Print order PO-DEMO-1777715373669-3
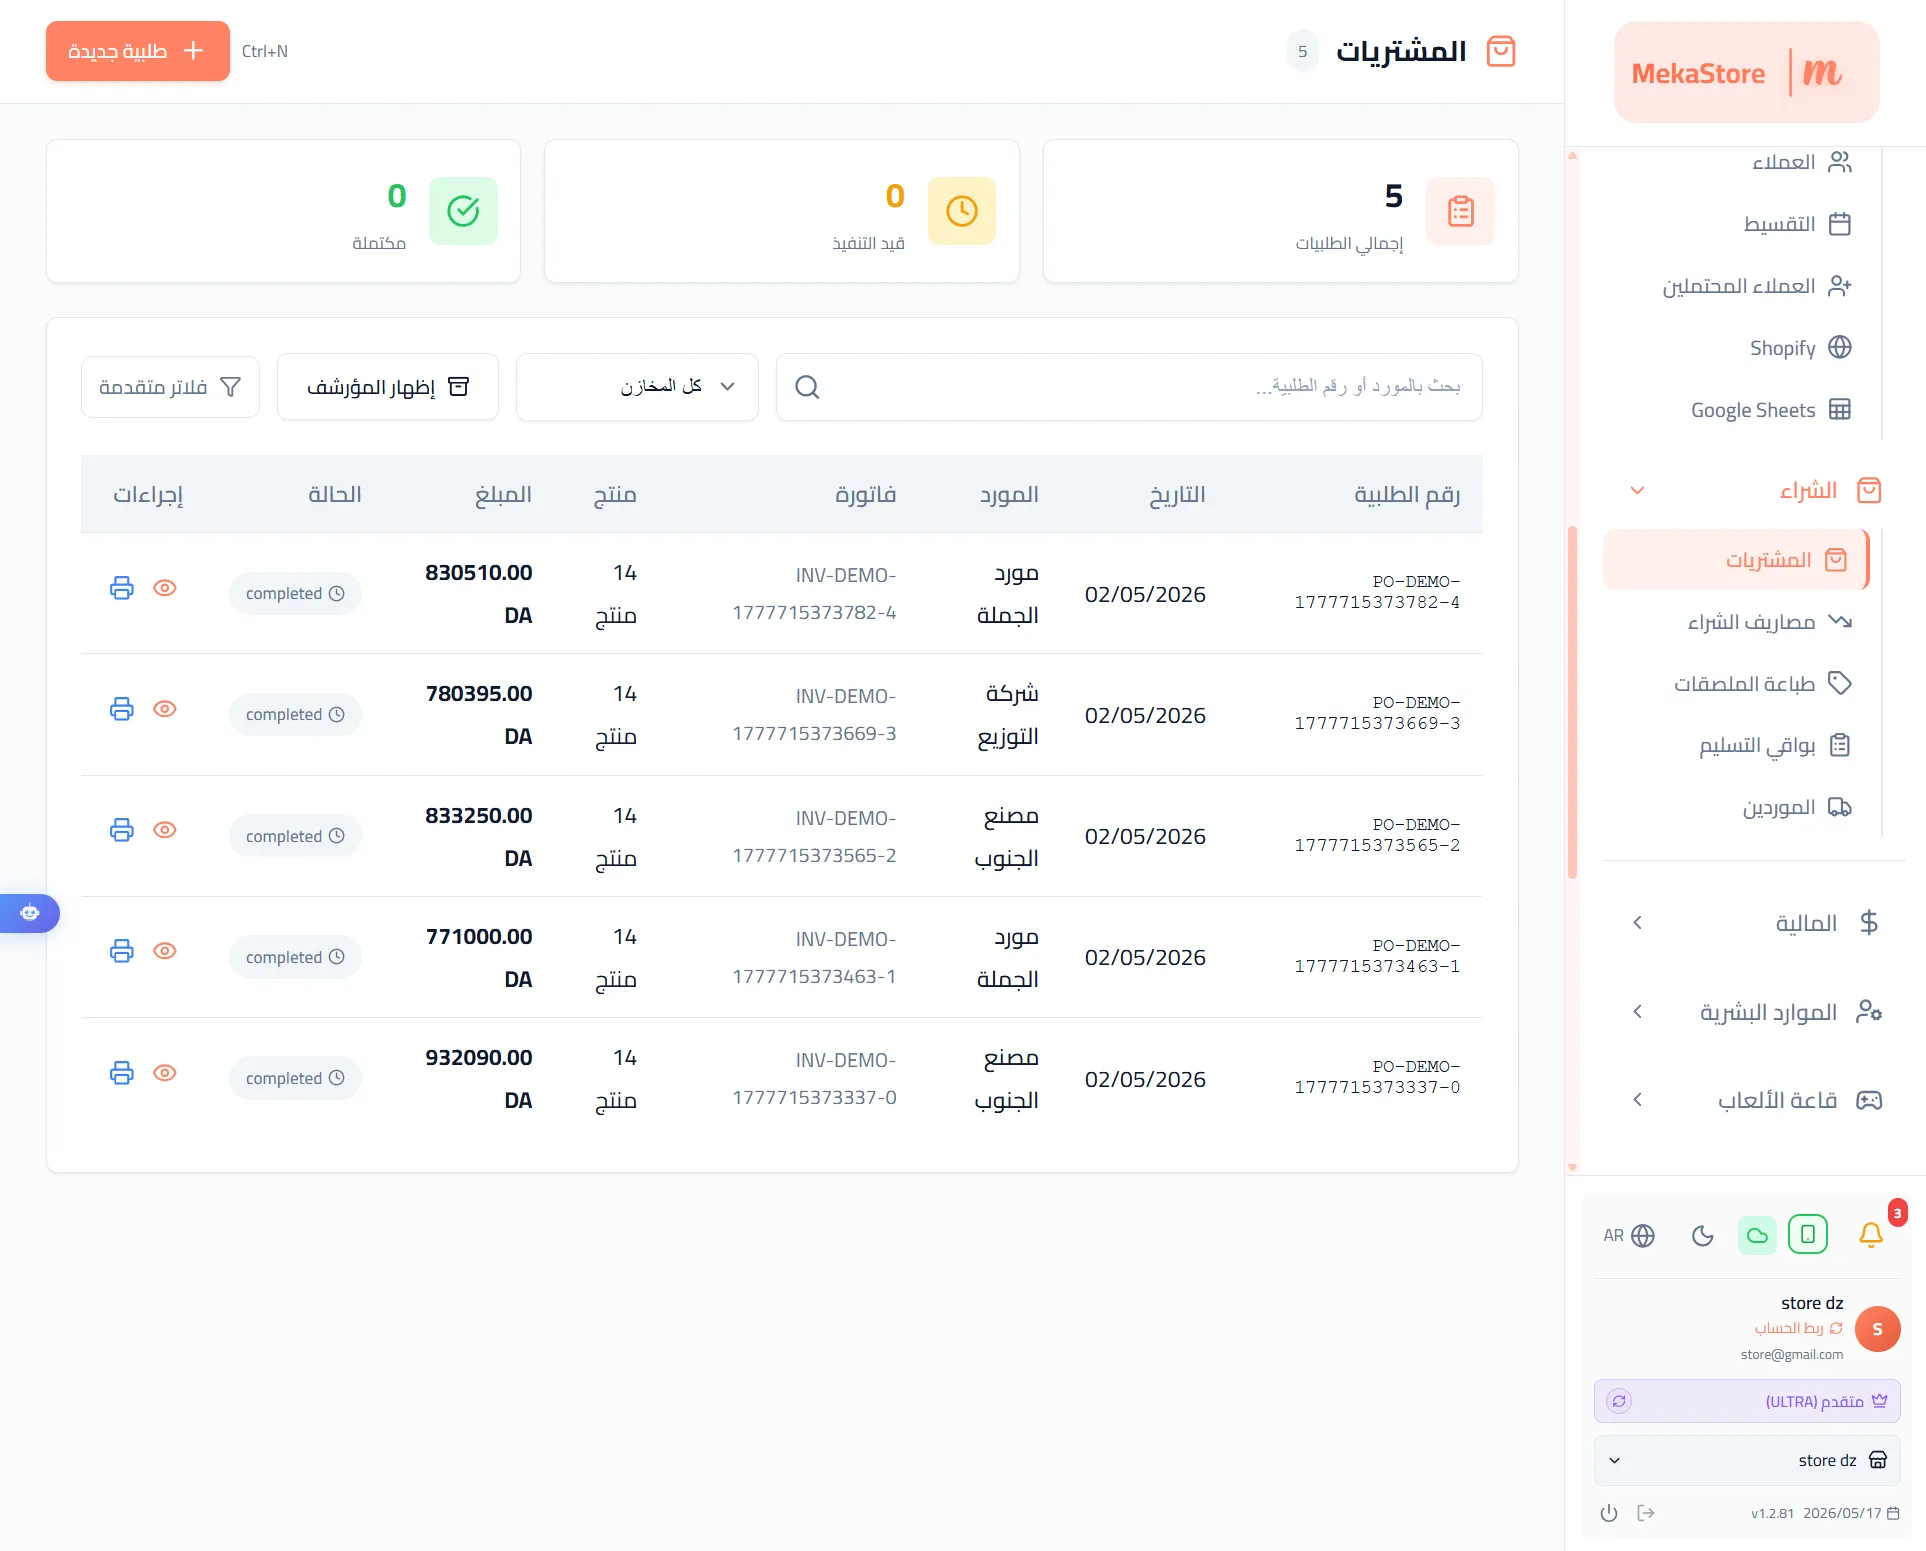 121,709
